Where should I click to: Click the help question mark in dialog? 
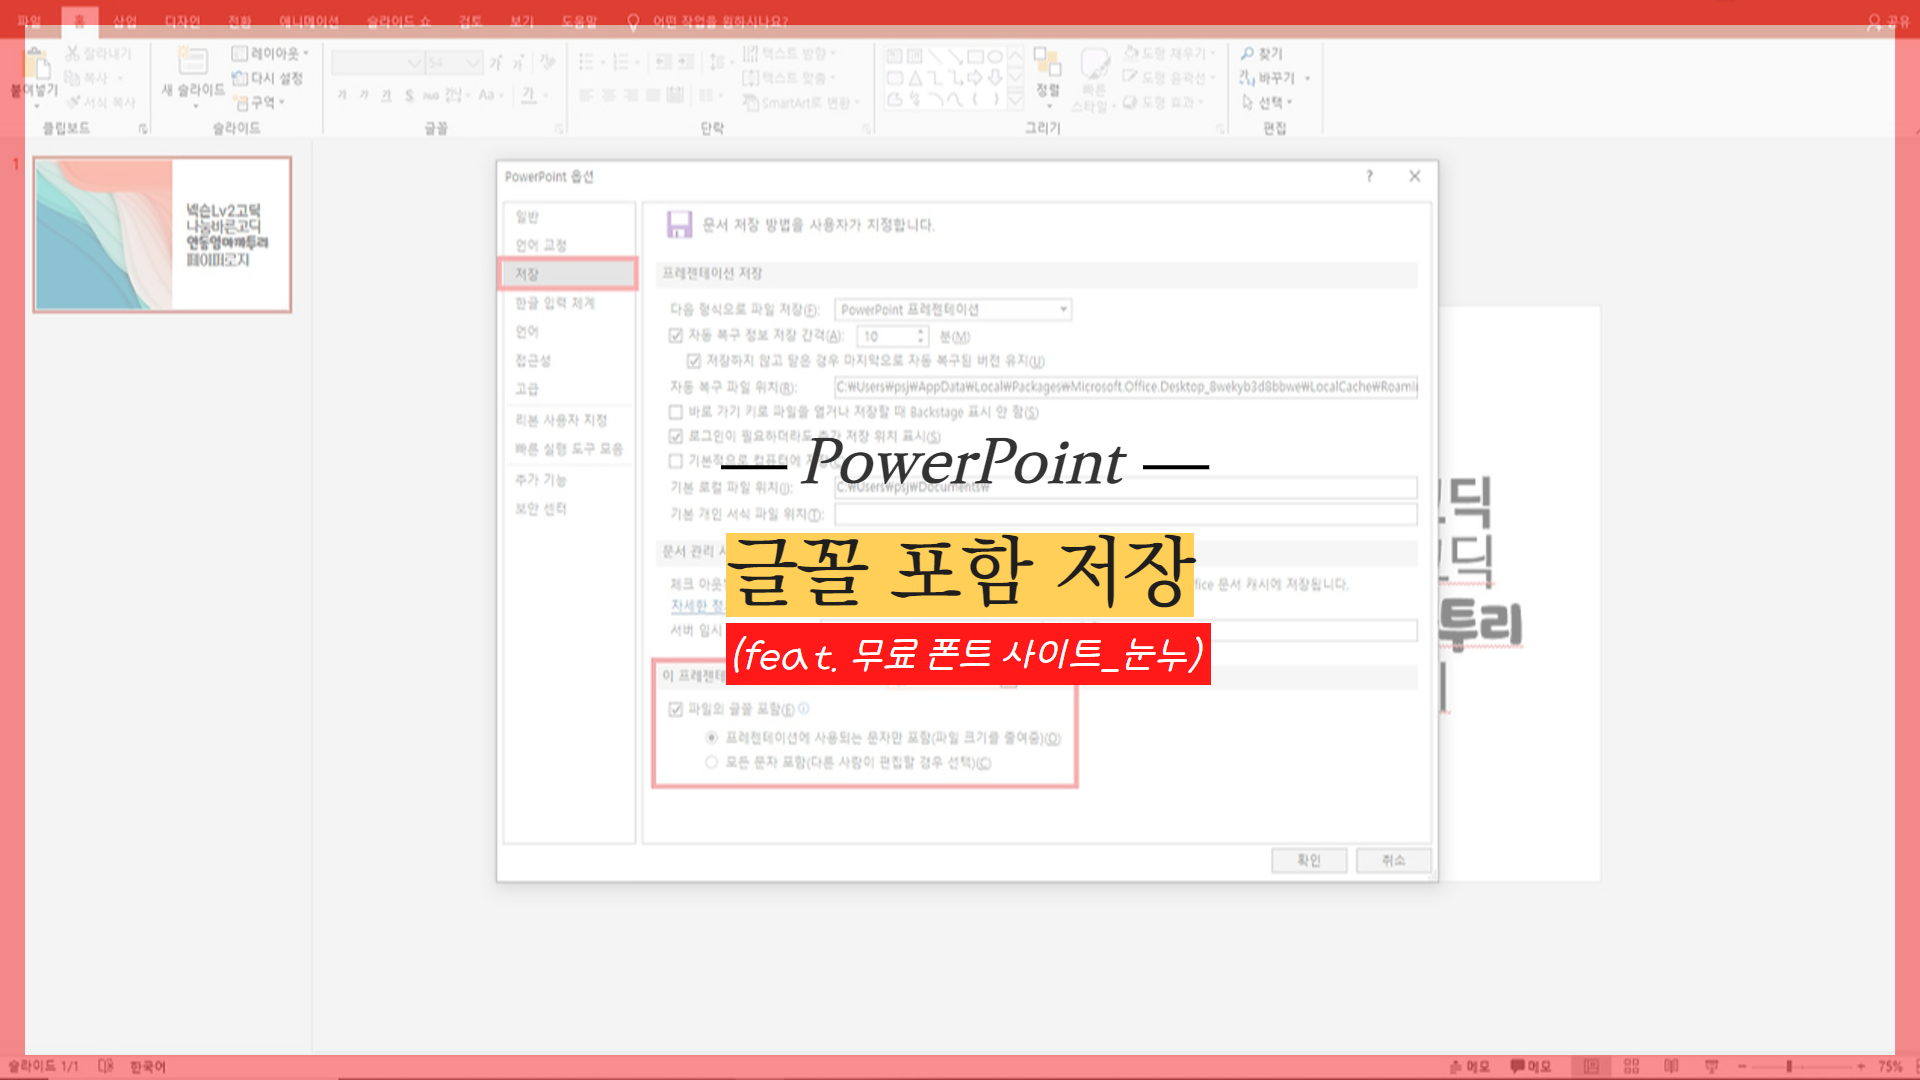[1369, 176]
